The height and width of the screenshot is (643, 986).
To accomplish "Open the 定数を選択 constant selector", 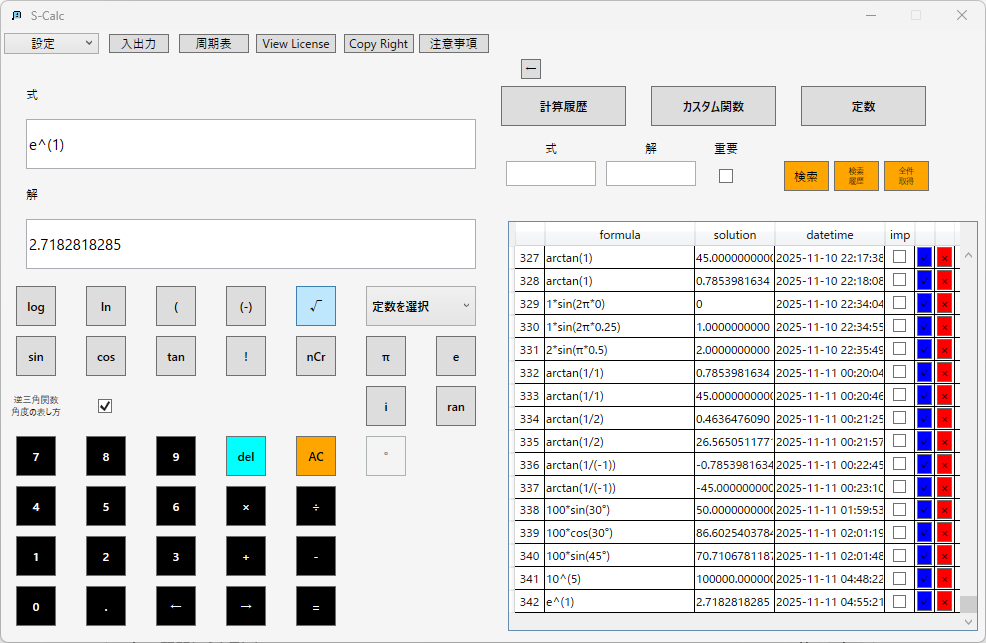I will pyautogui.click(x=420, y=306).
